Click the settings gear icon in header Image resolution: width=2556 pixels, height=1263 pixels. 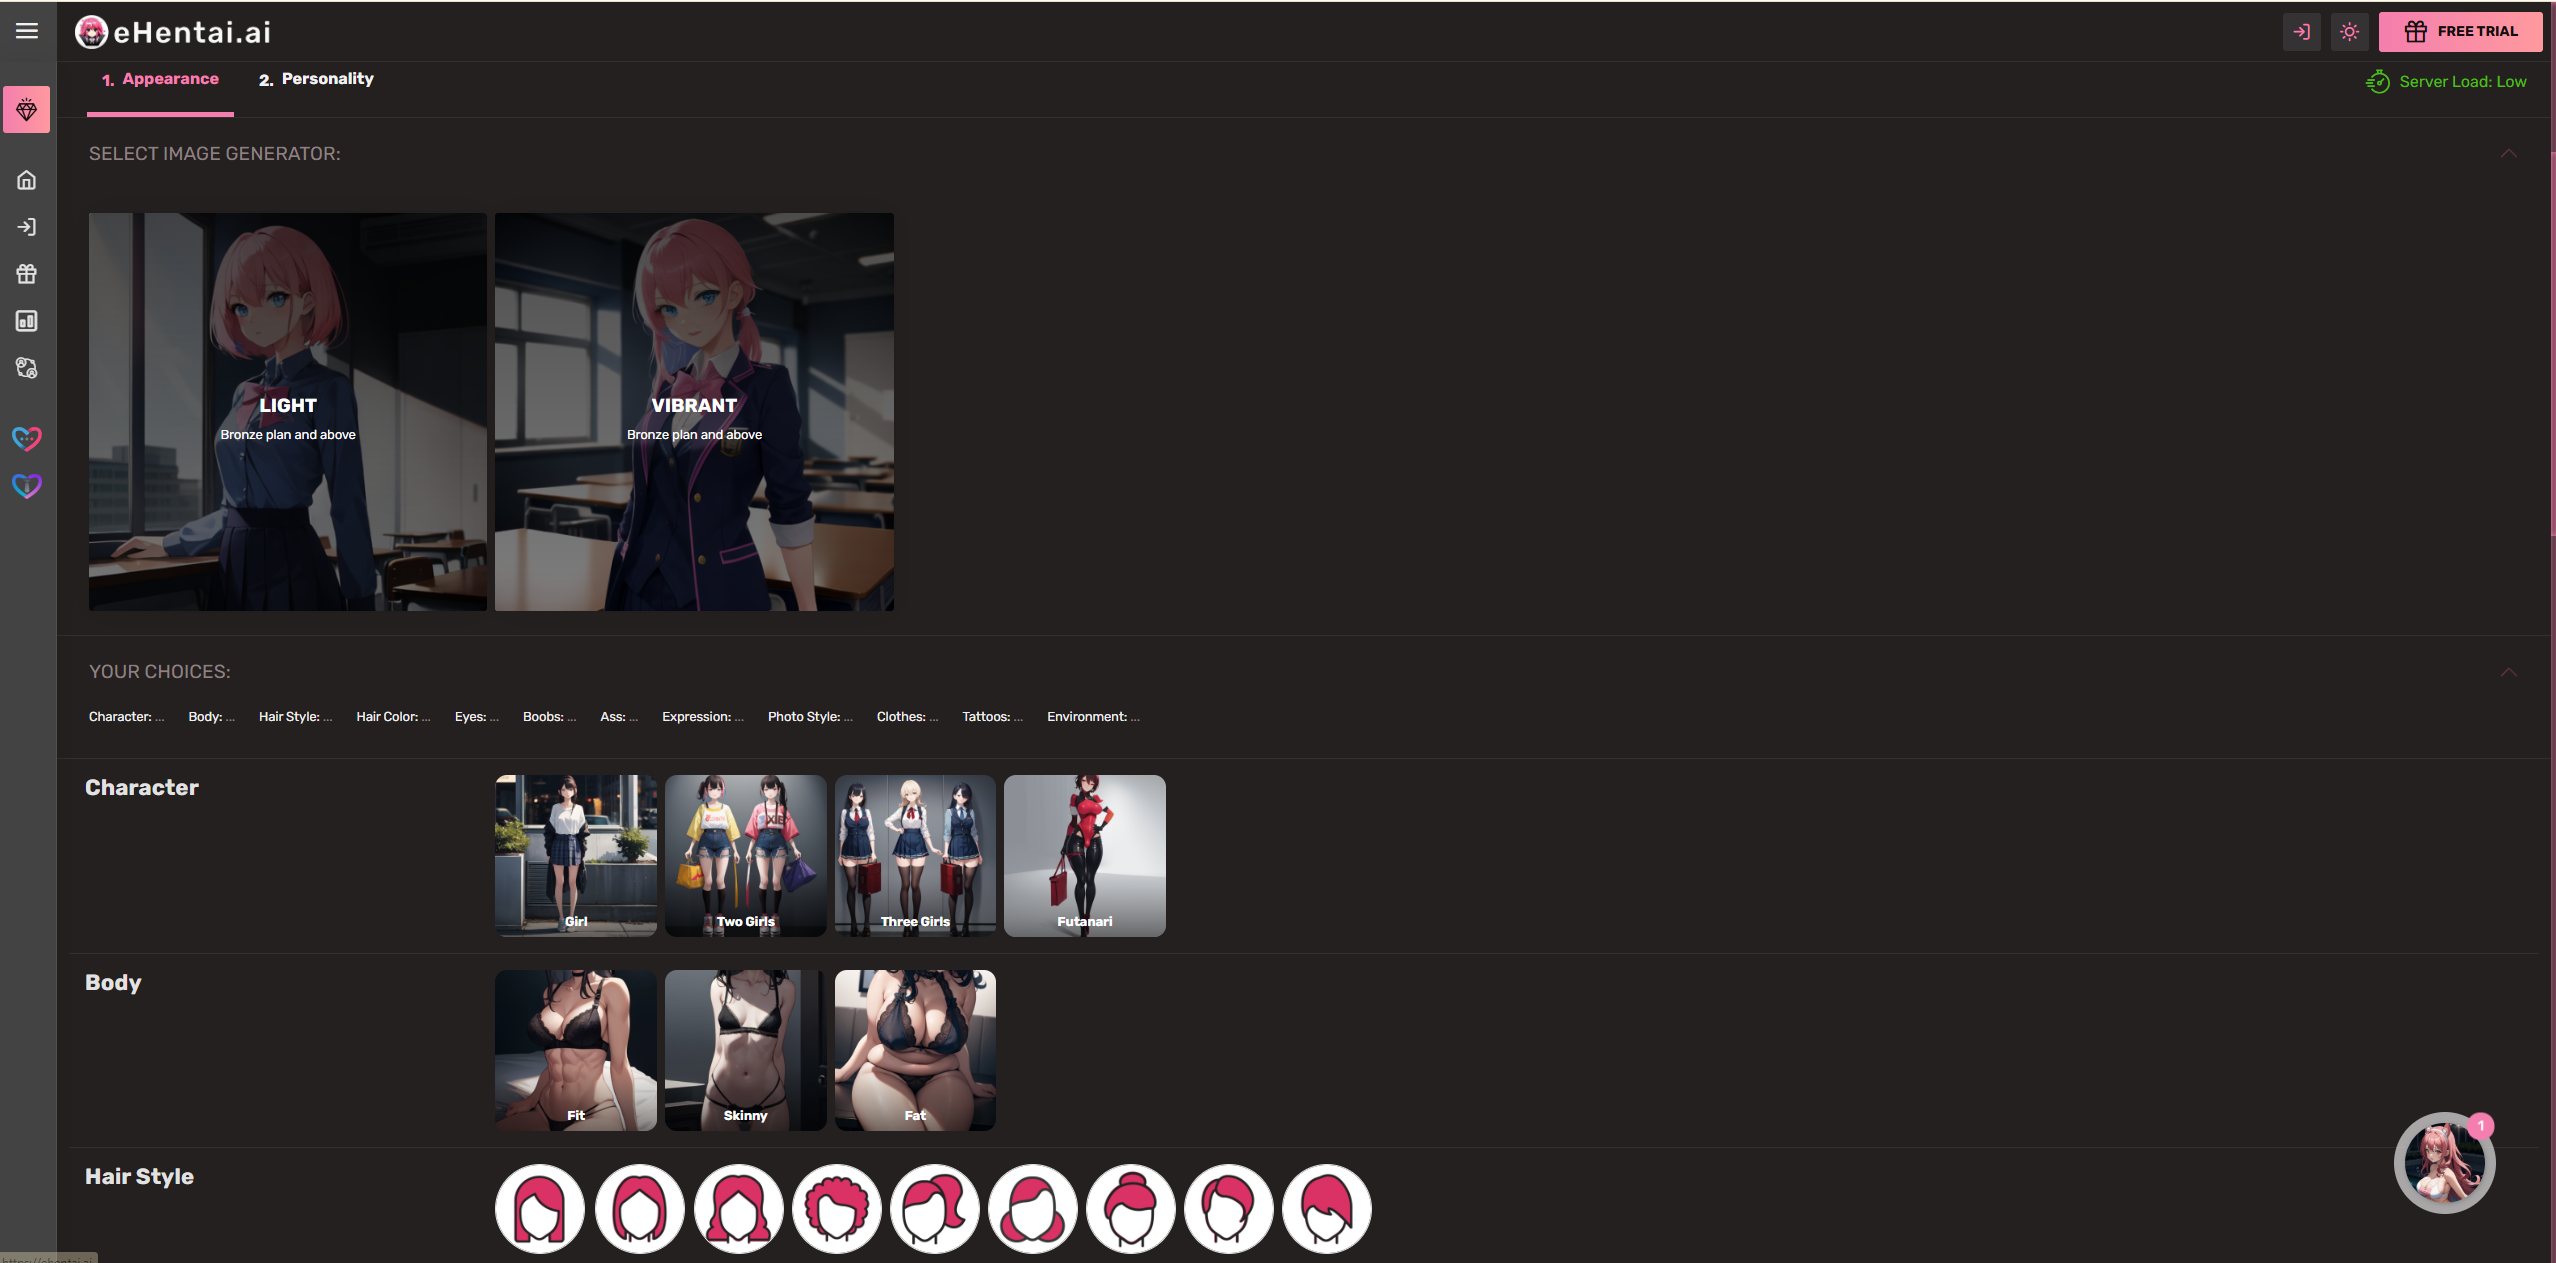[x=2351, y=29]
